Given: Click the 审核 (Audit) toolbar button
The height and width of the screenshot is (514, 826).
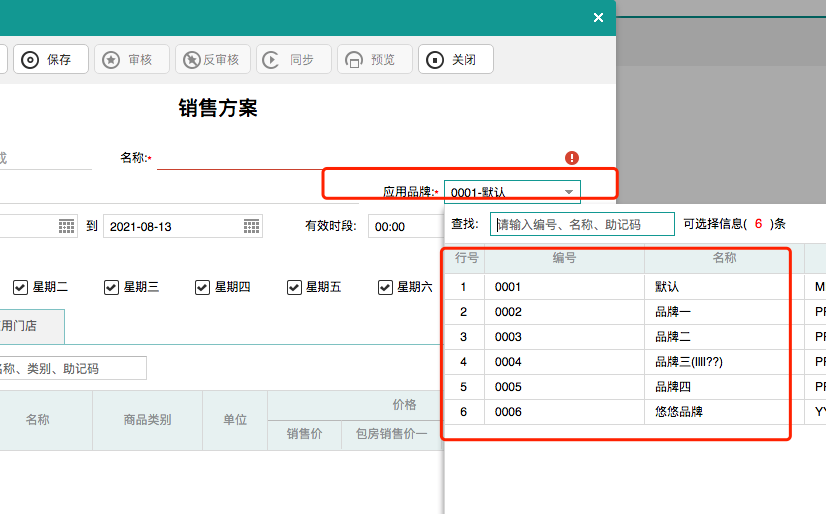Looking at the screenshot, I should (x=131, y=60).
